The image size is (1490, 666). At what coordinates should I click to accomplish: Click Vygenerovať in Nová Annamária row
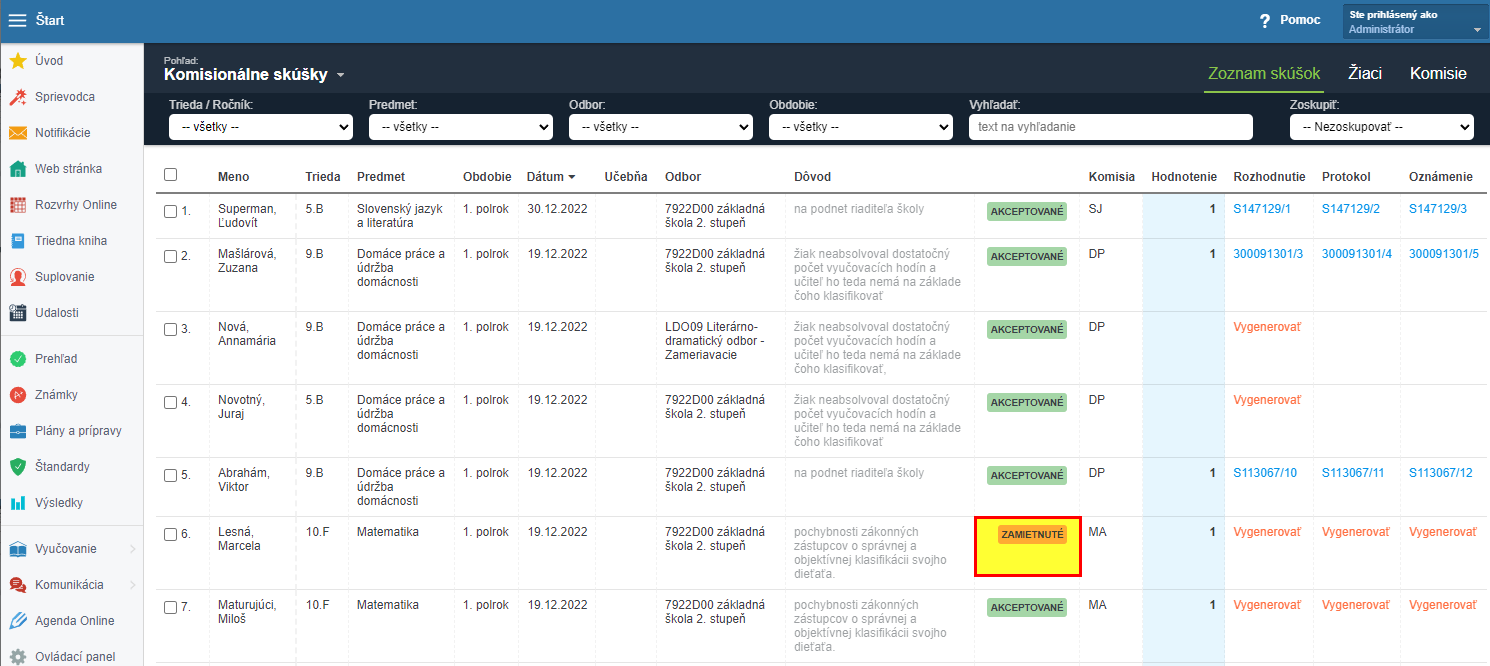click(1267, 327)
